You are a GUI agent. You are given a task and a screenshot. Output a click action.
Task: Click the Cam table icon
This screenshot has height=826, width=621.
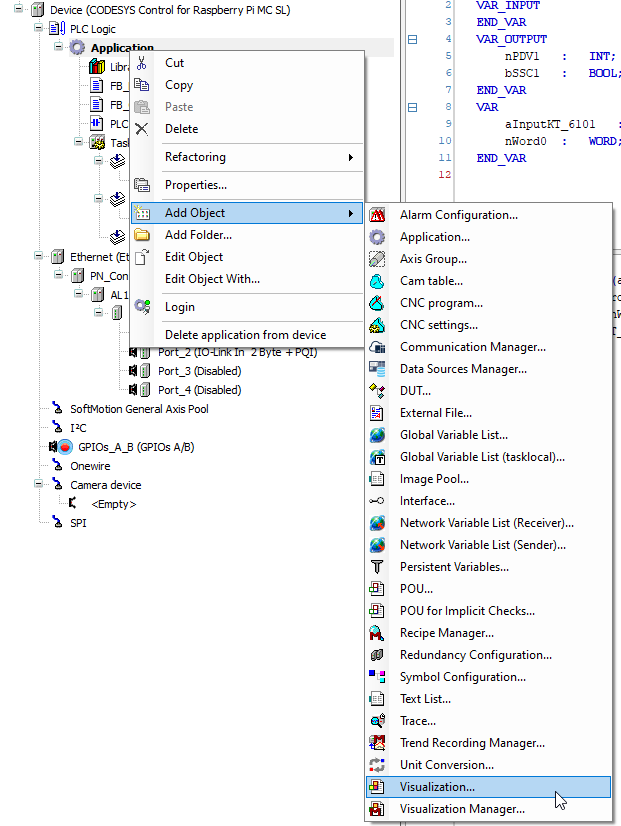377,281
